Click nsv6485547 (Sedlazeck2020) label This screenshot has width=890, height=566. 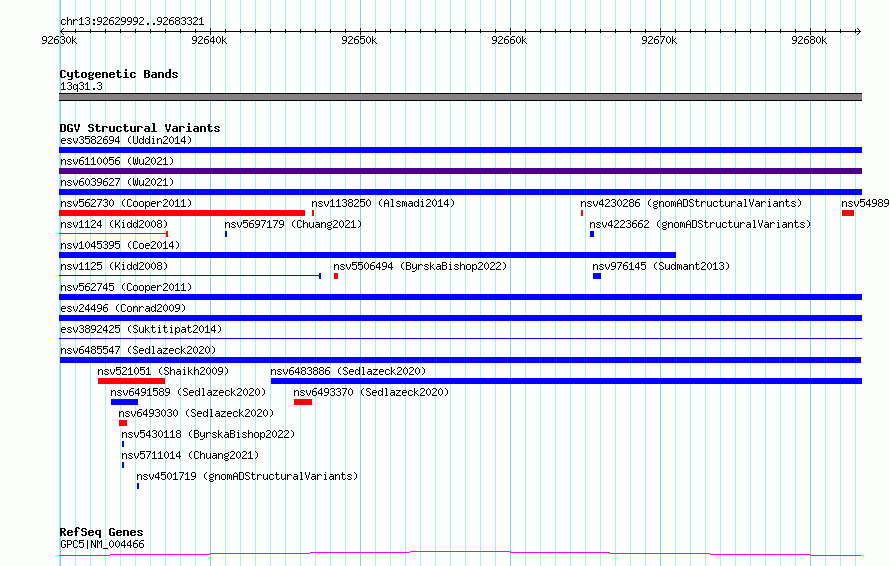pos(138,350)
